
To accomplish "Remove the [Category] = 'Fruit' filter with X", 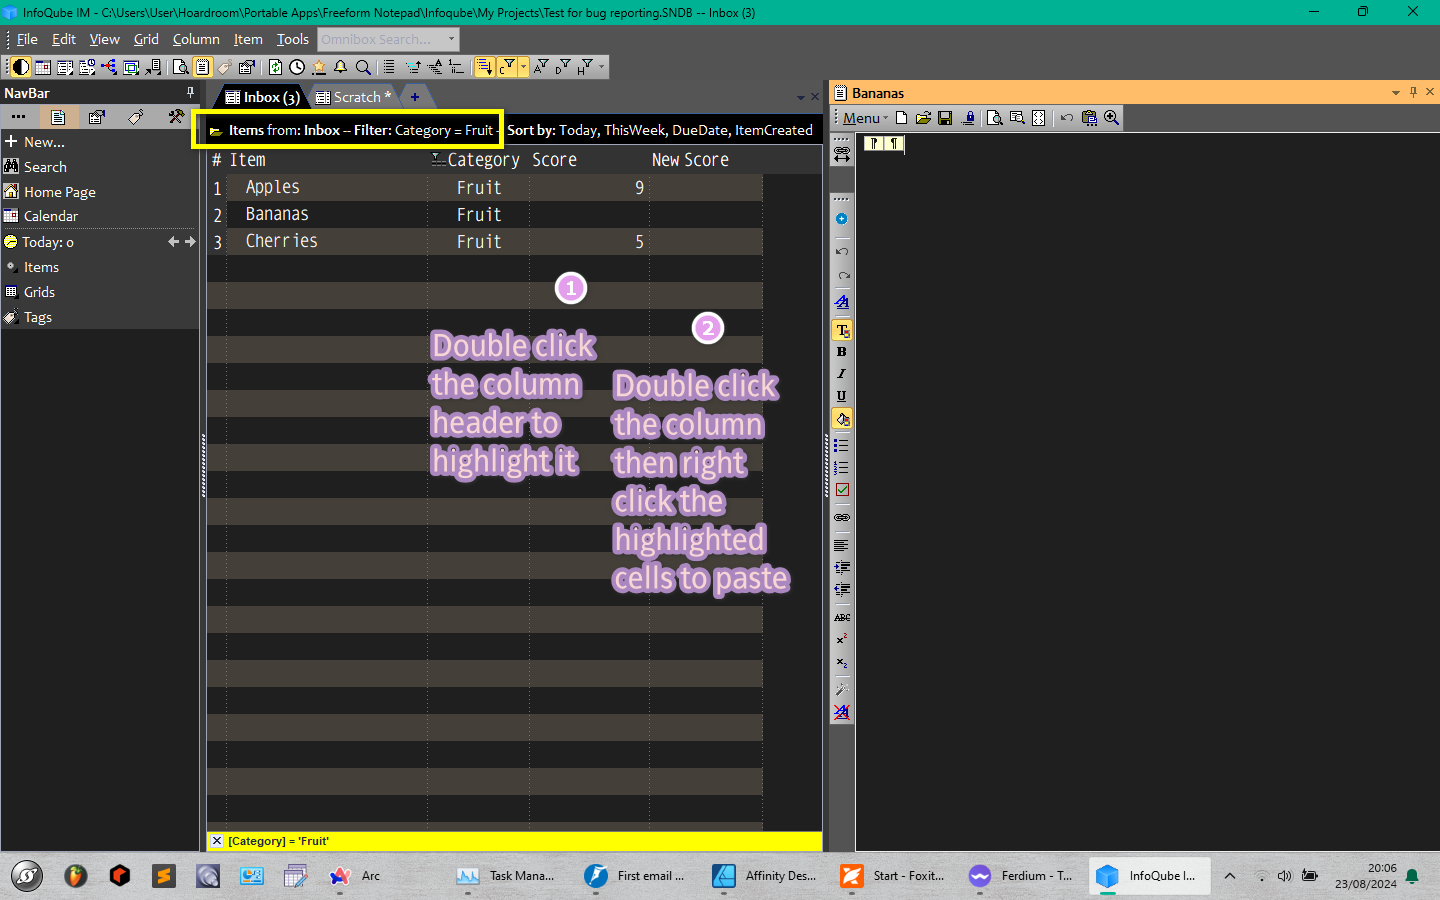I will click(x=216, y=841).
